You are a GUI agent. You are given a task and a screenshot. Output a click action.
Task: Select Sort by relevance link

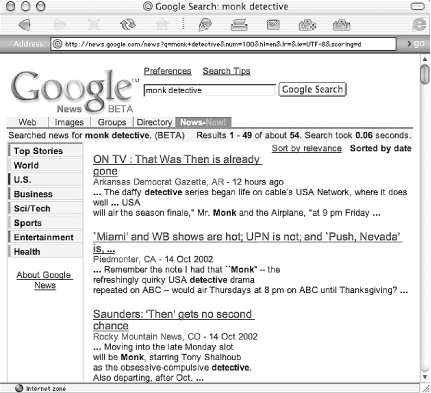point(307,148)
